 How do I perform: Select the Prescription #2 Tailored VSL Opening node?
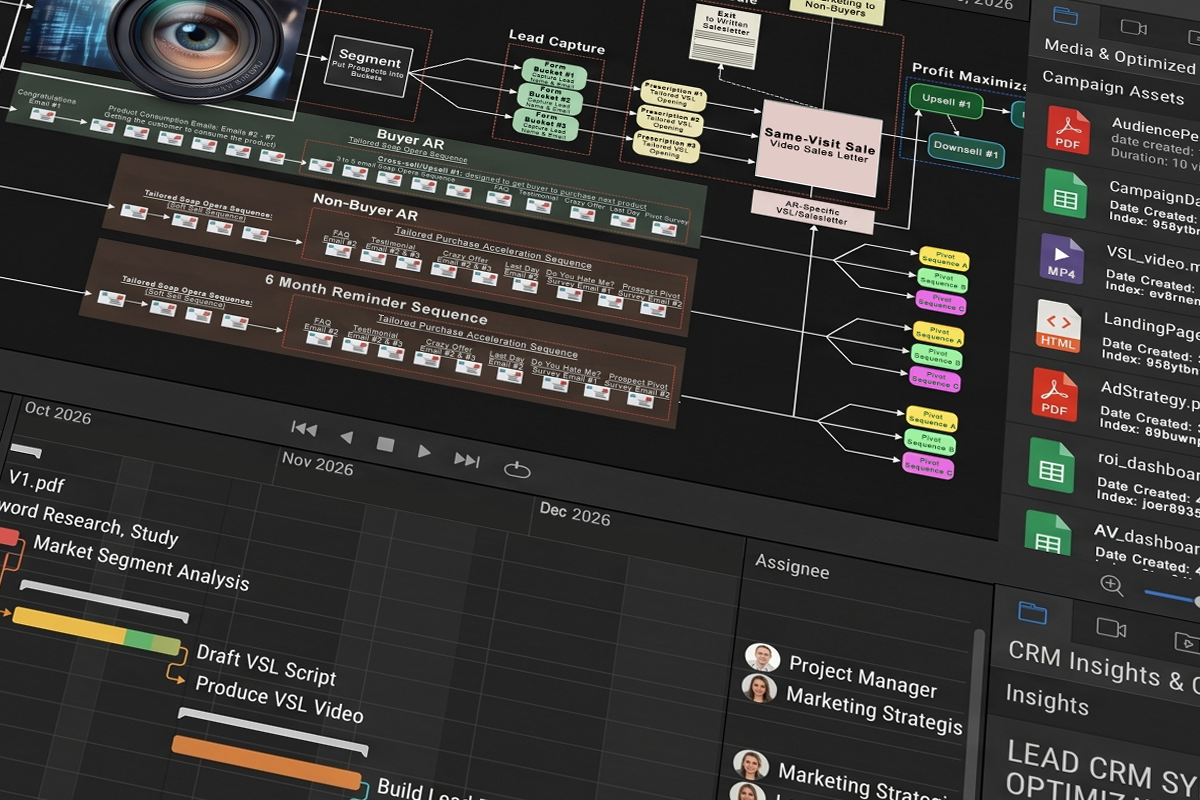click(668, 121)
